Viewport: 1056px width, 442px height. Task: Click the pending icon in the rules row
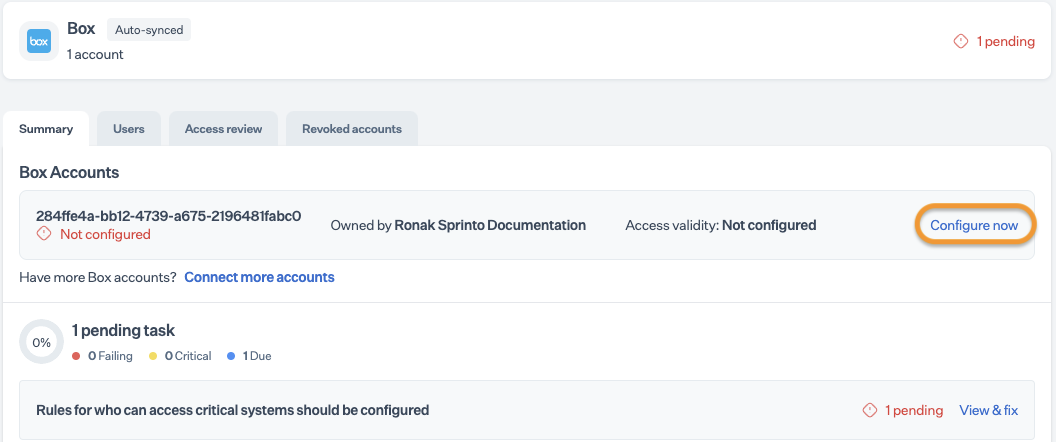click(870, 410)
